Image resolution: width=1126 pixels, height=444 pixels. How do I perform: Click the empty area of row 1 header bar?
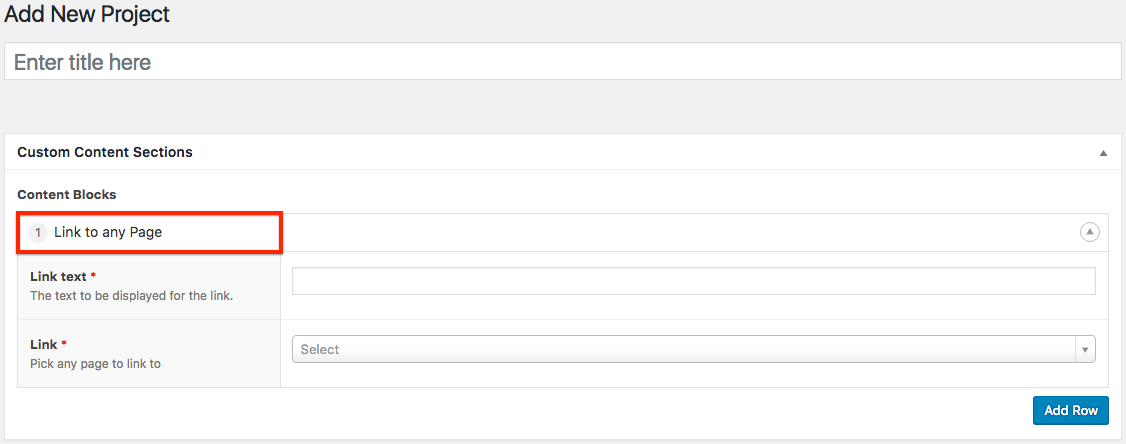(680, 232)
